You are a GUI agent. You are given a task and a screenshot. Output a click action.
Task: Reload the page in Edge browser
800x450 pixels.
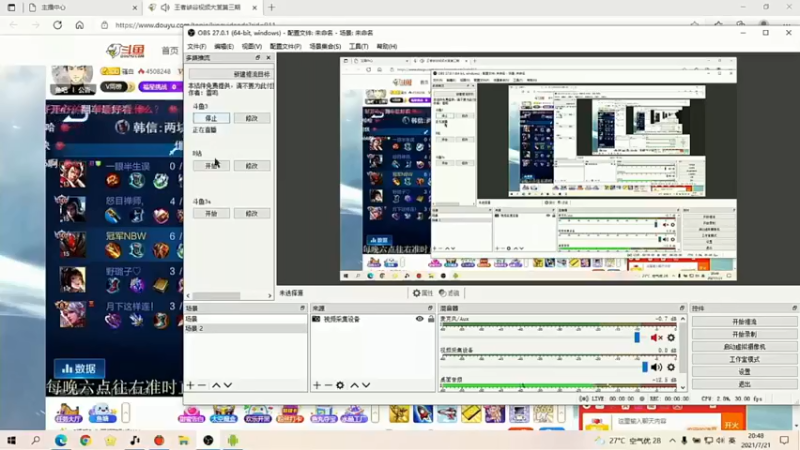point(58,25)
